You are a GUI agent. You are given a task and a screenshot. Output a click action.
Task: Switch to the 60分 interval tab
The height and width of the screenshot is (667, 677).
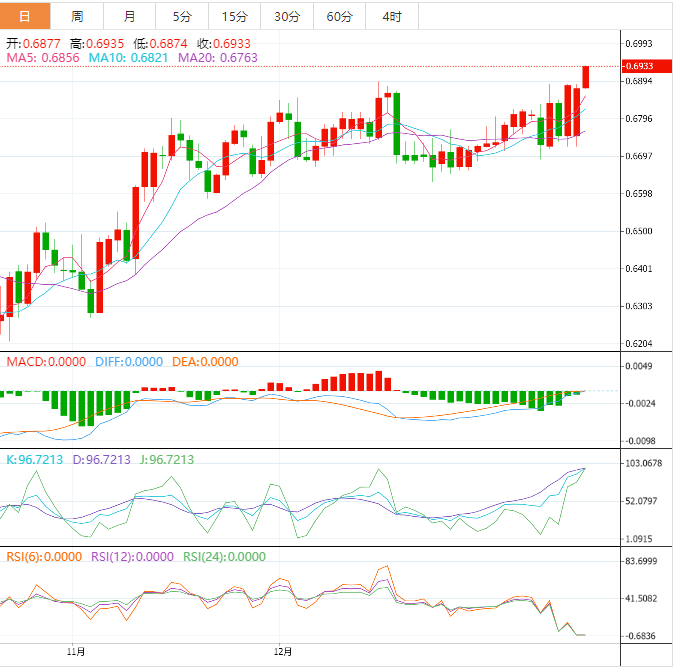pyautogui.click(x=339, y=16)
